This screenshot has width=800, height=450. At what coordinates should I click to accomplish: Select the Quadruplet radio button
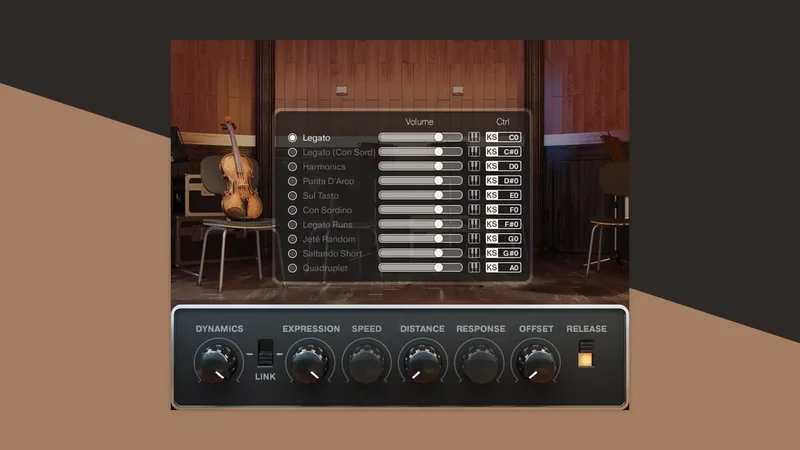click(292, 268)
